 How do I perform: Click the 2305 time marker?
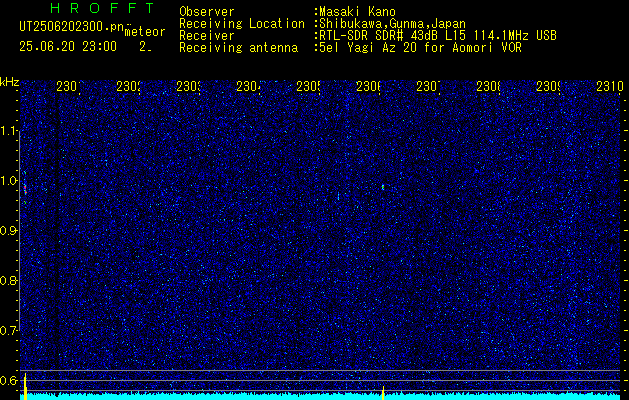click(x=308, y=86)
